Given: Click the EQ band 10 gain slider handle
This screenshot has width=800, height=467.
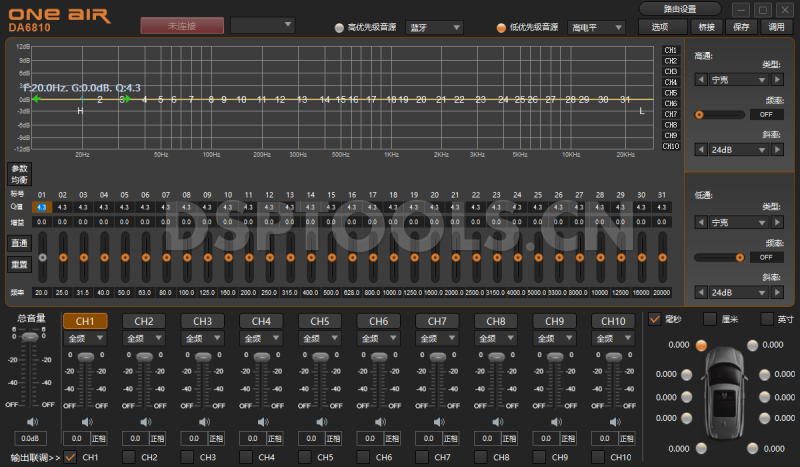Looking at the screenshot, I should pyautogui.click(x=228, y=257).
